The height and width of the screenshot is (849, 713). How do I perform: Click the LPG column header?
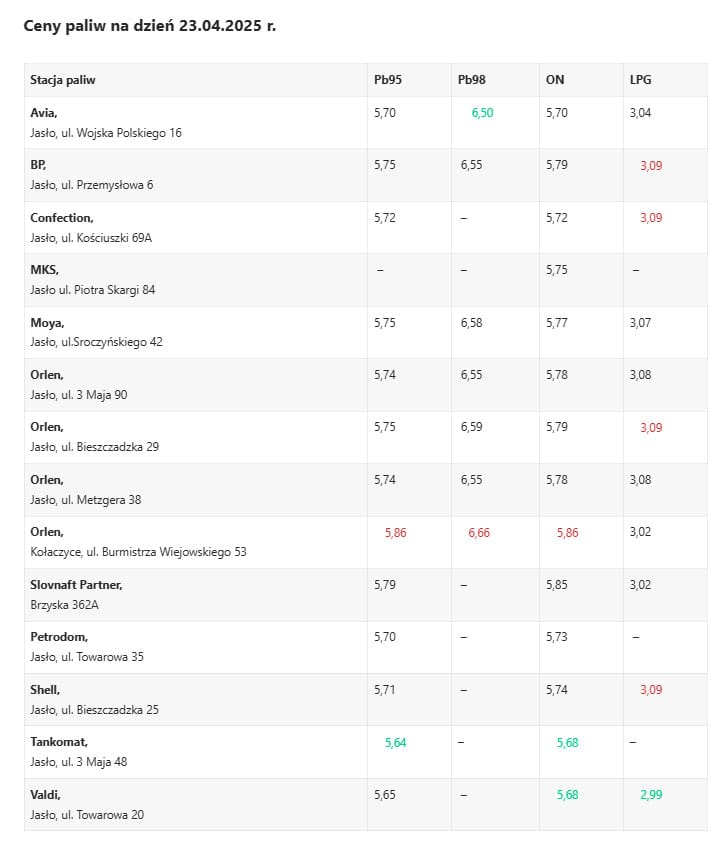click(640, 80)
